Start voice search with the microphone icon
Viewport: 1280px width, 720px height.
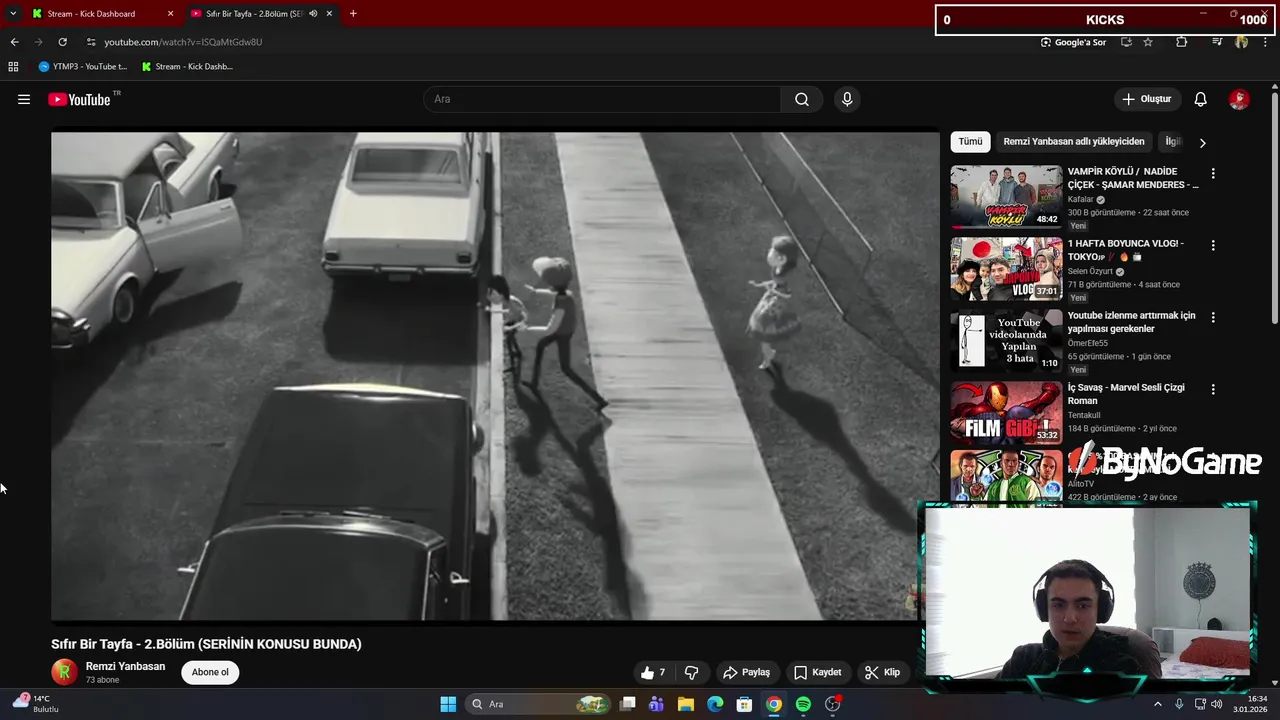[x=847, y=99]
